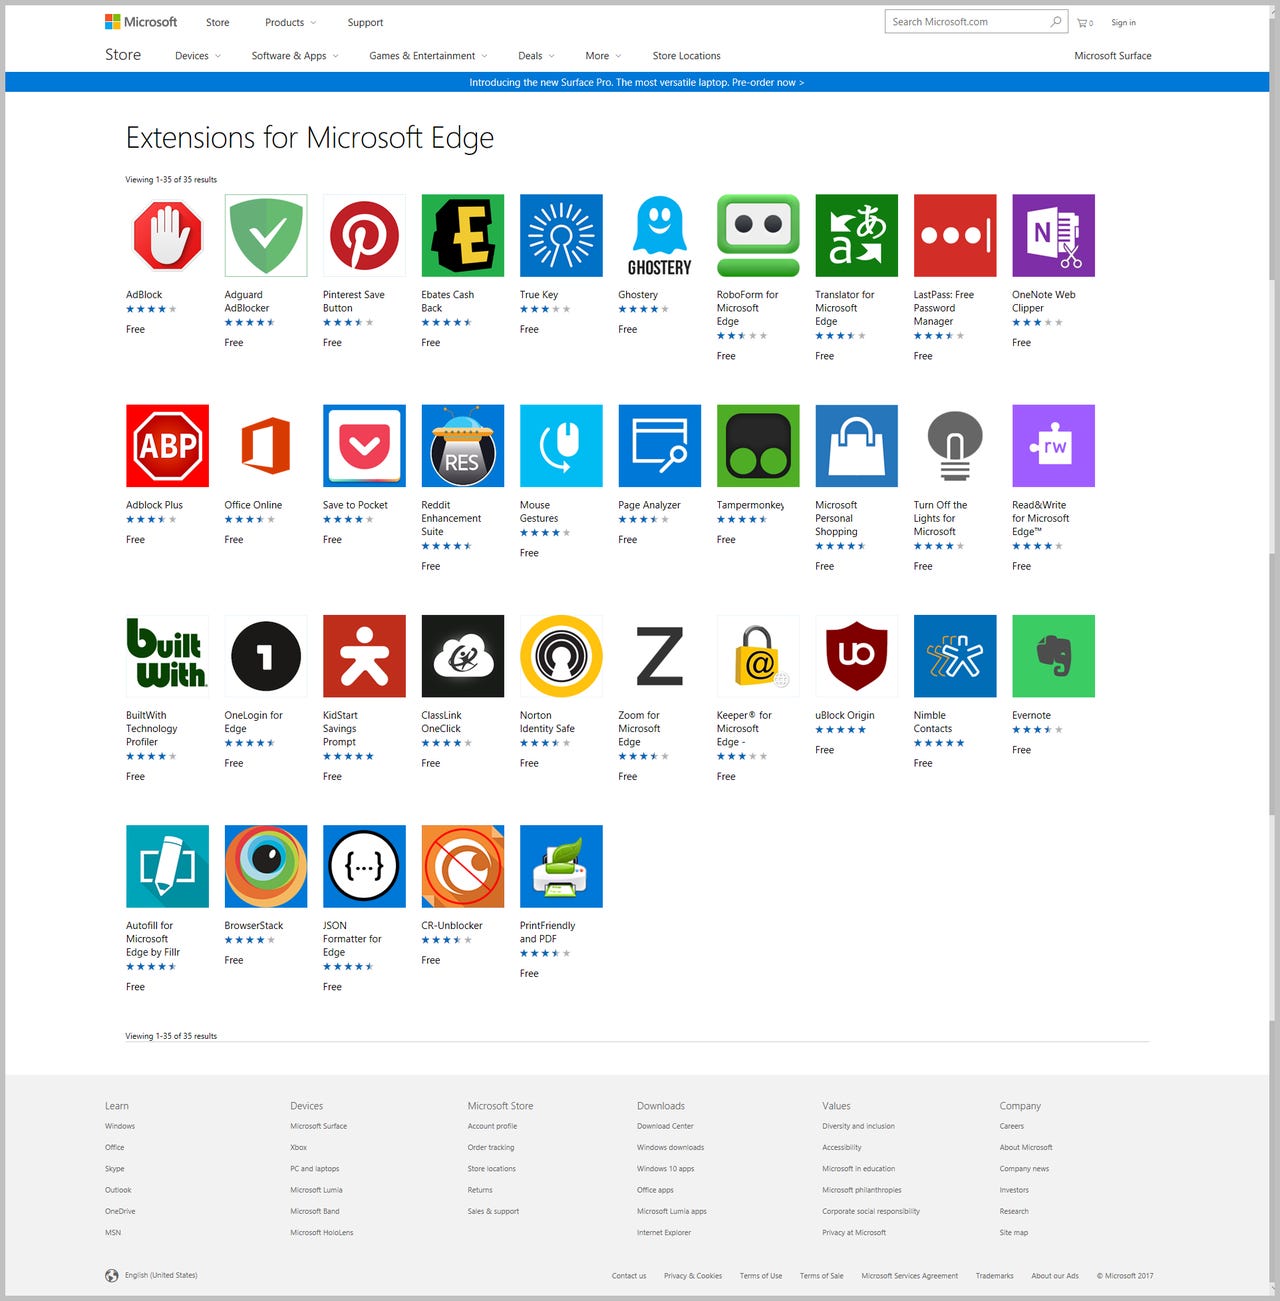Image resolution: width=1280 pixels, height=1301 pixels.
Task: Open the Support menu
Action: coord(365,22)
